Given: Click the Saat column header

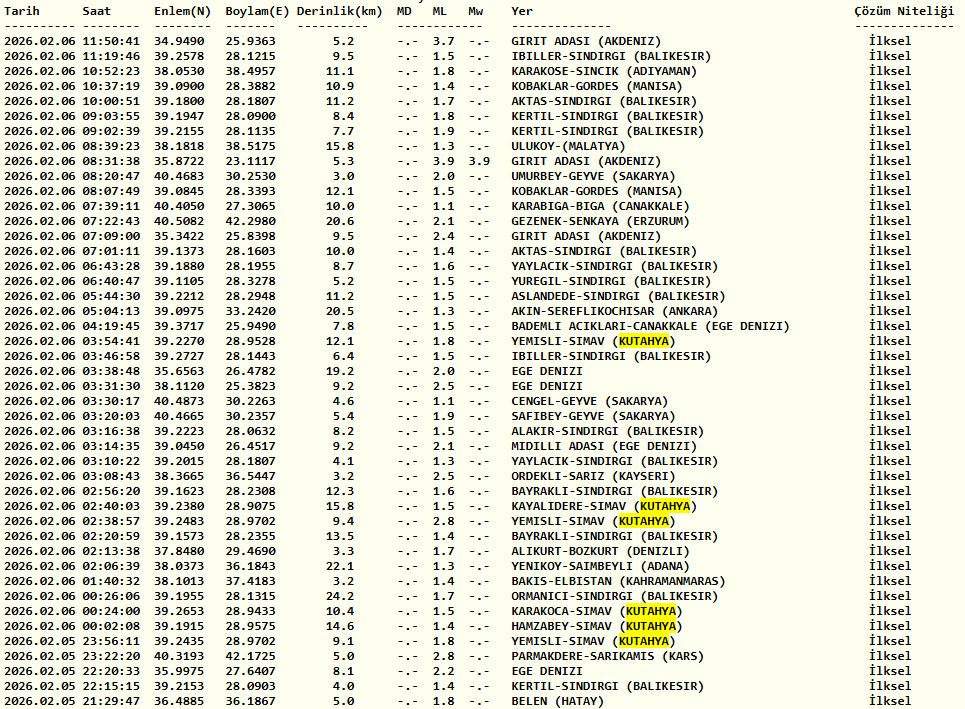Looking at the screenshot, I should point(97,10).
